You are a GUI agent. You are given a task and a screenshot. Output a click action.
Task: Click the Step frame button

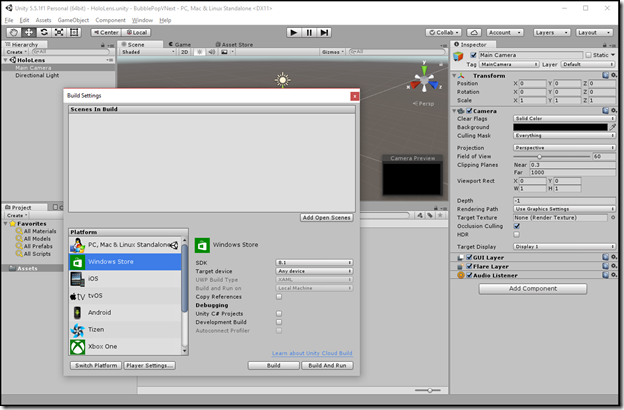click(x=324, y=33)
